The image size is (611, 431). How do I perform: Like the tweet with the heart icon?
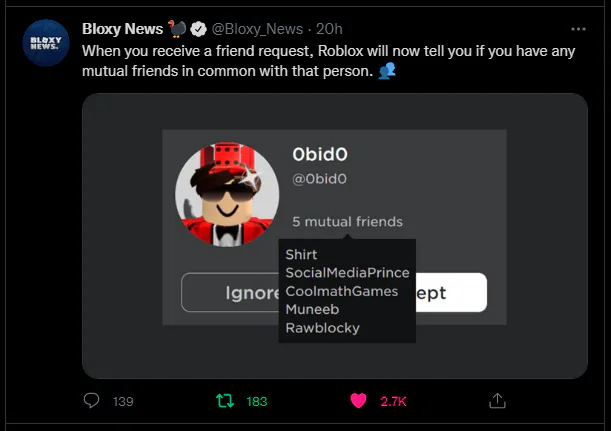(357, 401)
